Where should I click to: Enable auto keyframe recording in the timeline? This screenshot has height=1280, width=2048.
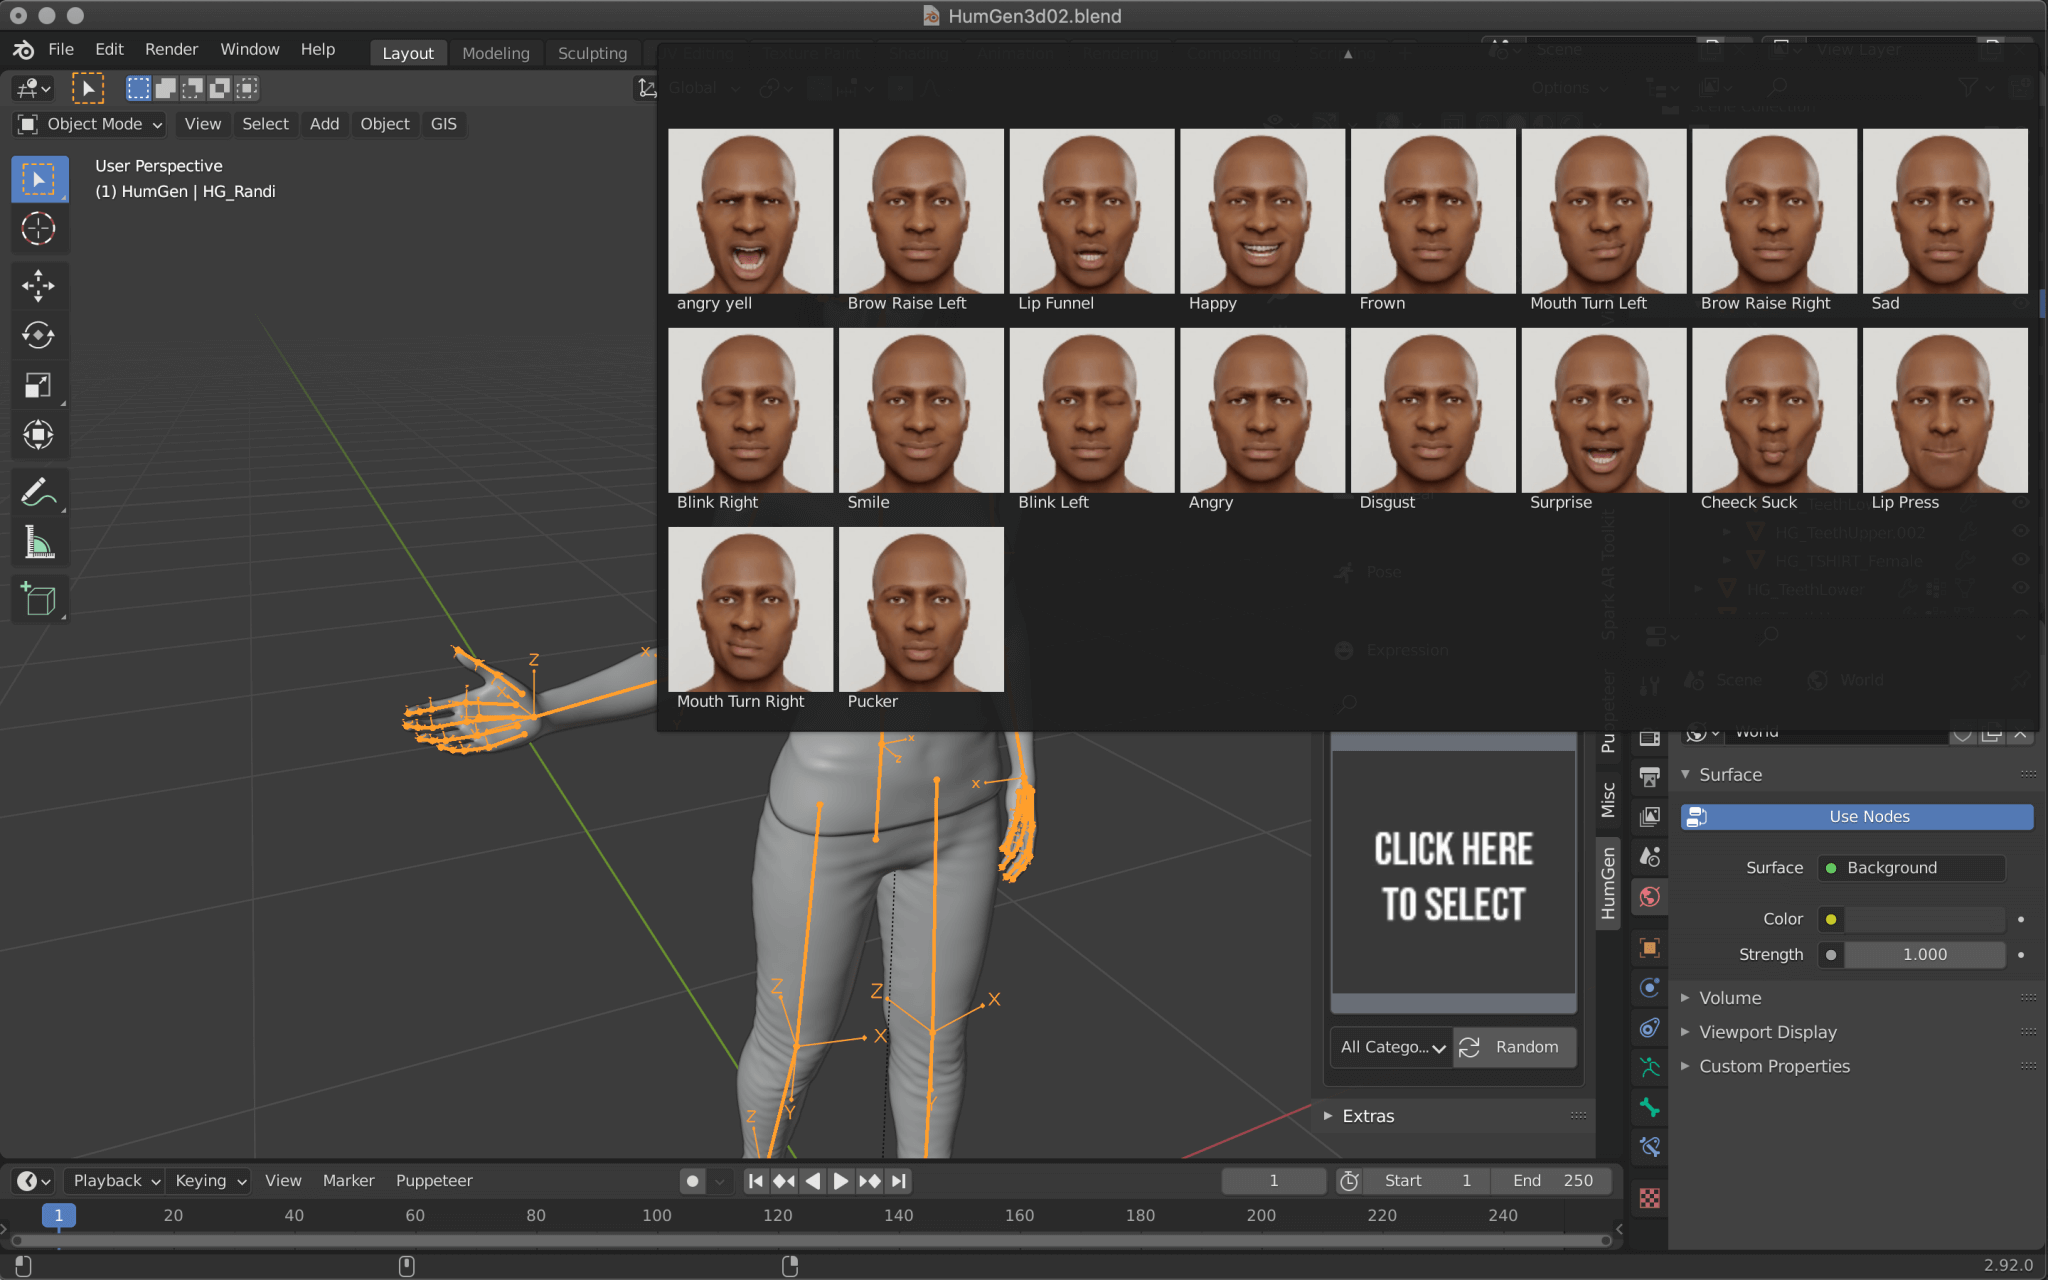(694, 1181)
